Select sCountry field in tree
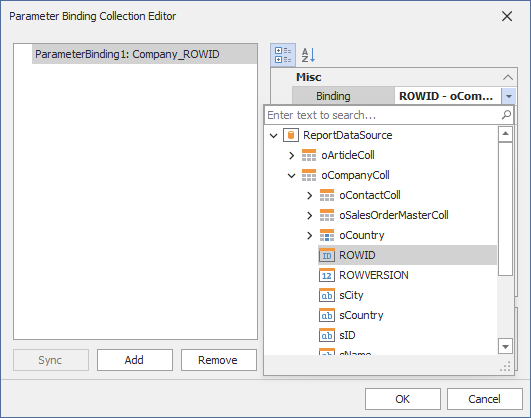531x418 pixels. 361,315
